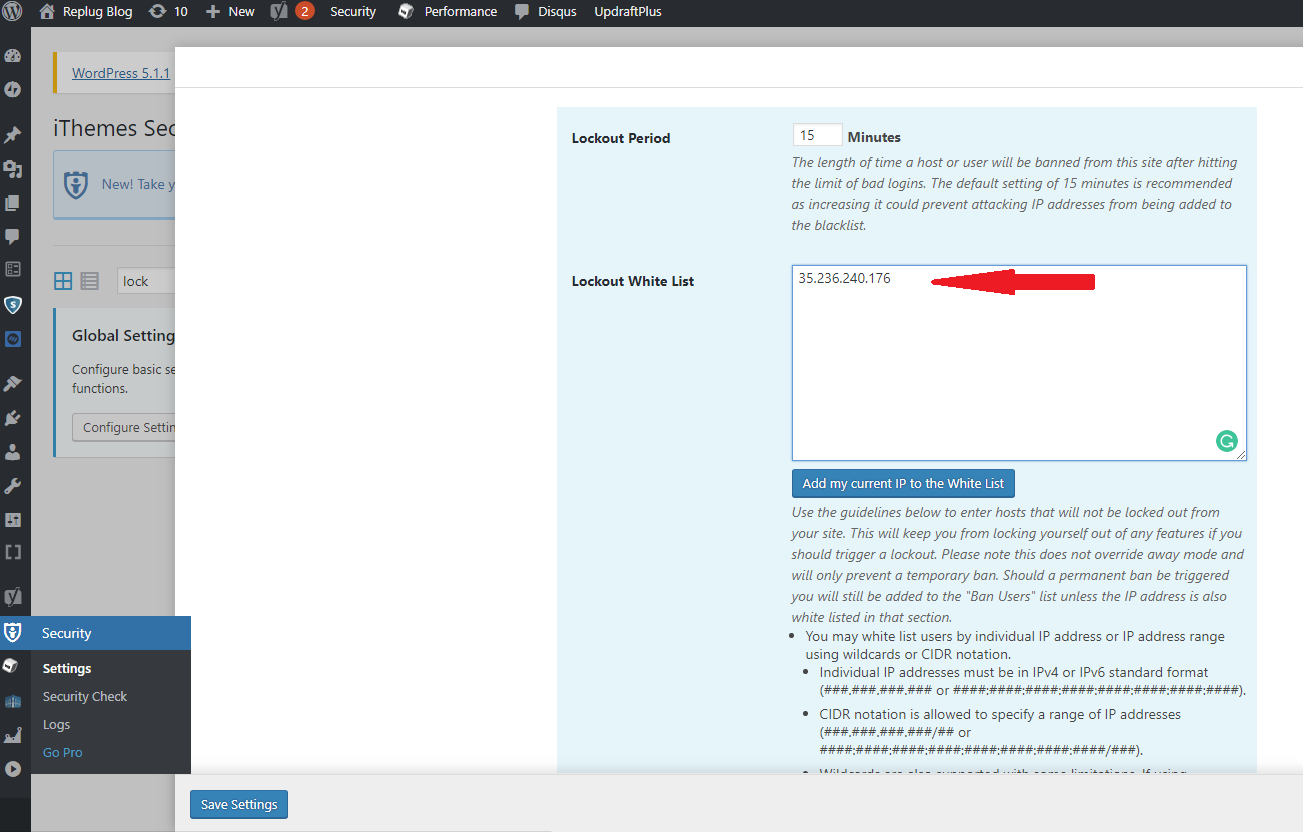The width and height of the screenshot is (1303, 832).
Task: Open the Media library sidebar icon
Action: (x=13, y=169)
